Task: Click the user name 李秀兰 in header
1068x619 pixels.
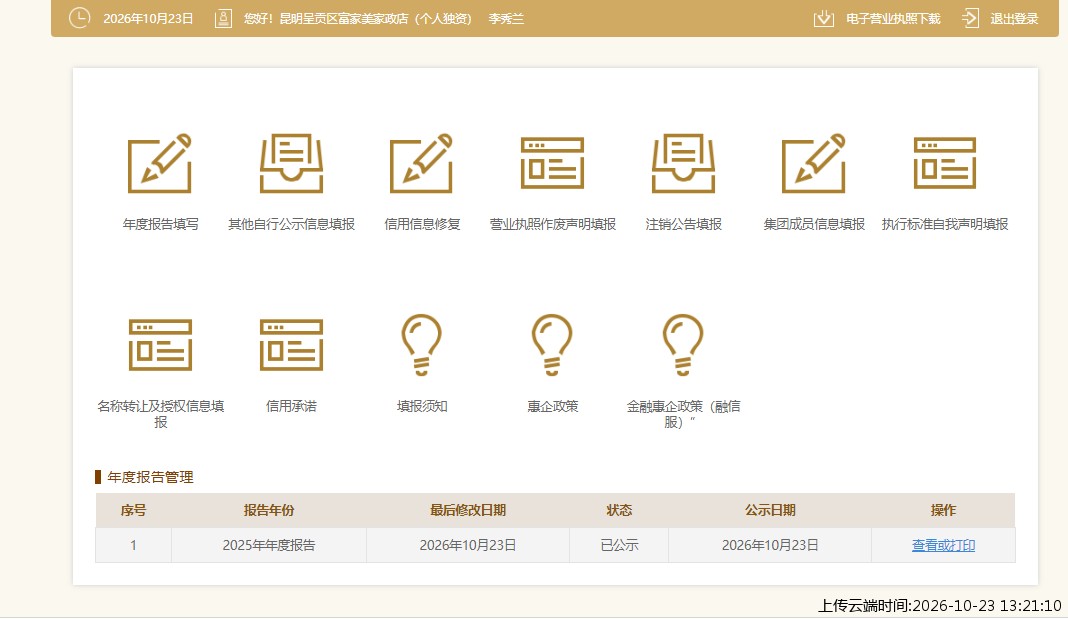Action: click(506, 19)
